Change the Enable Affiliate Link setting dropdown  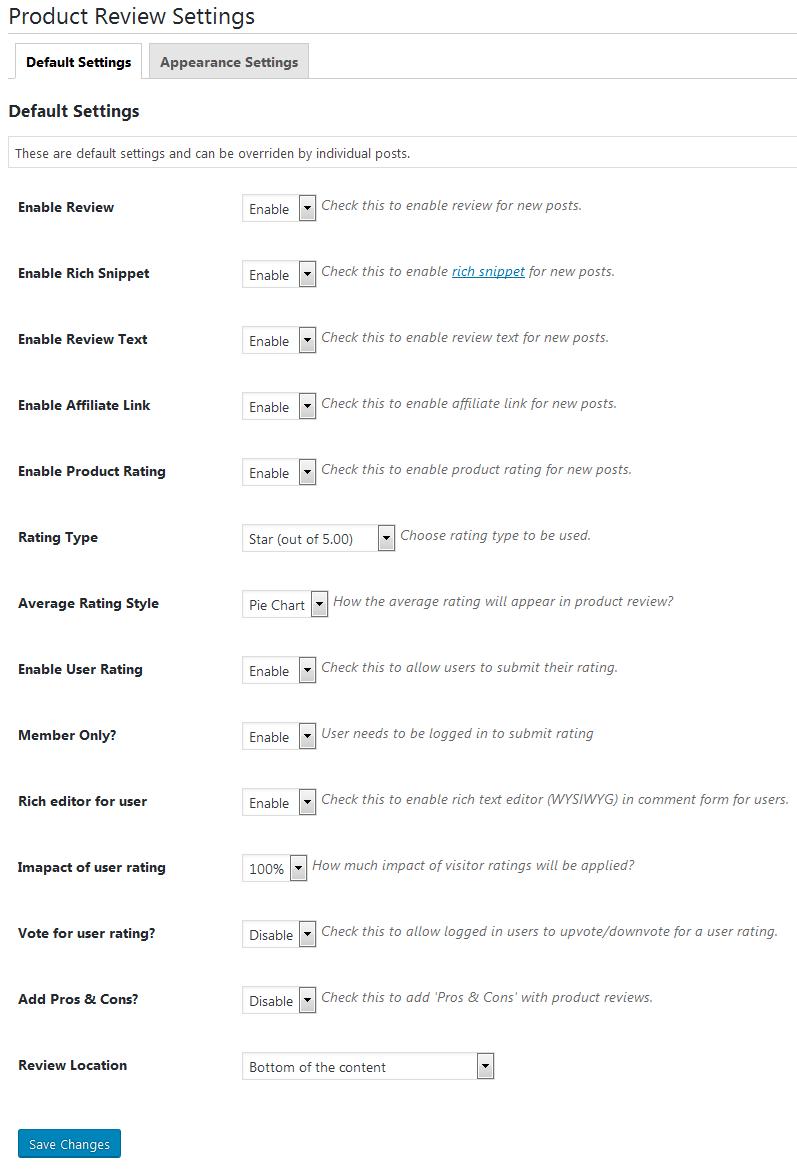[279, 406]
